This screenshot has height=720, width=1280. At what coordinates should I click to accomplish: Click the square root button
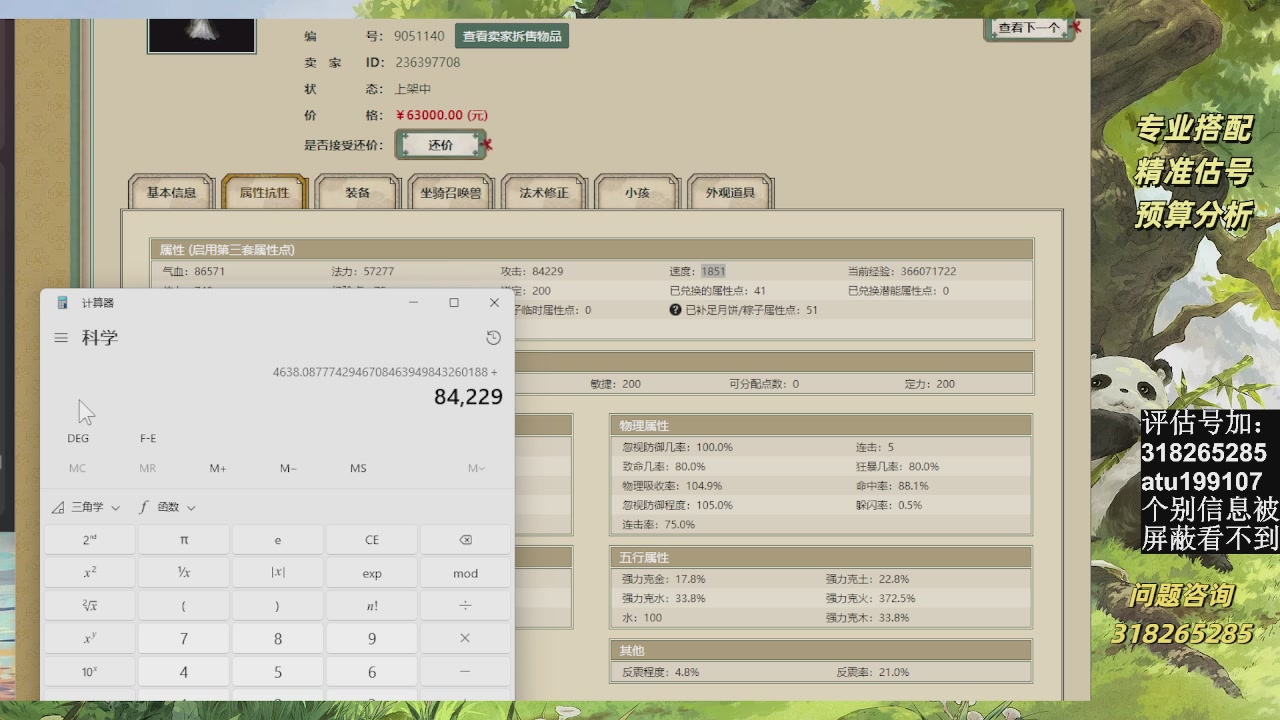(89, 605)
